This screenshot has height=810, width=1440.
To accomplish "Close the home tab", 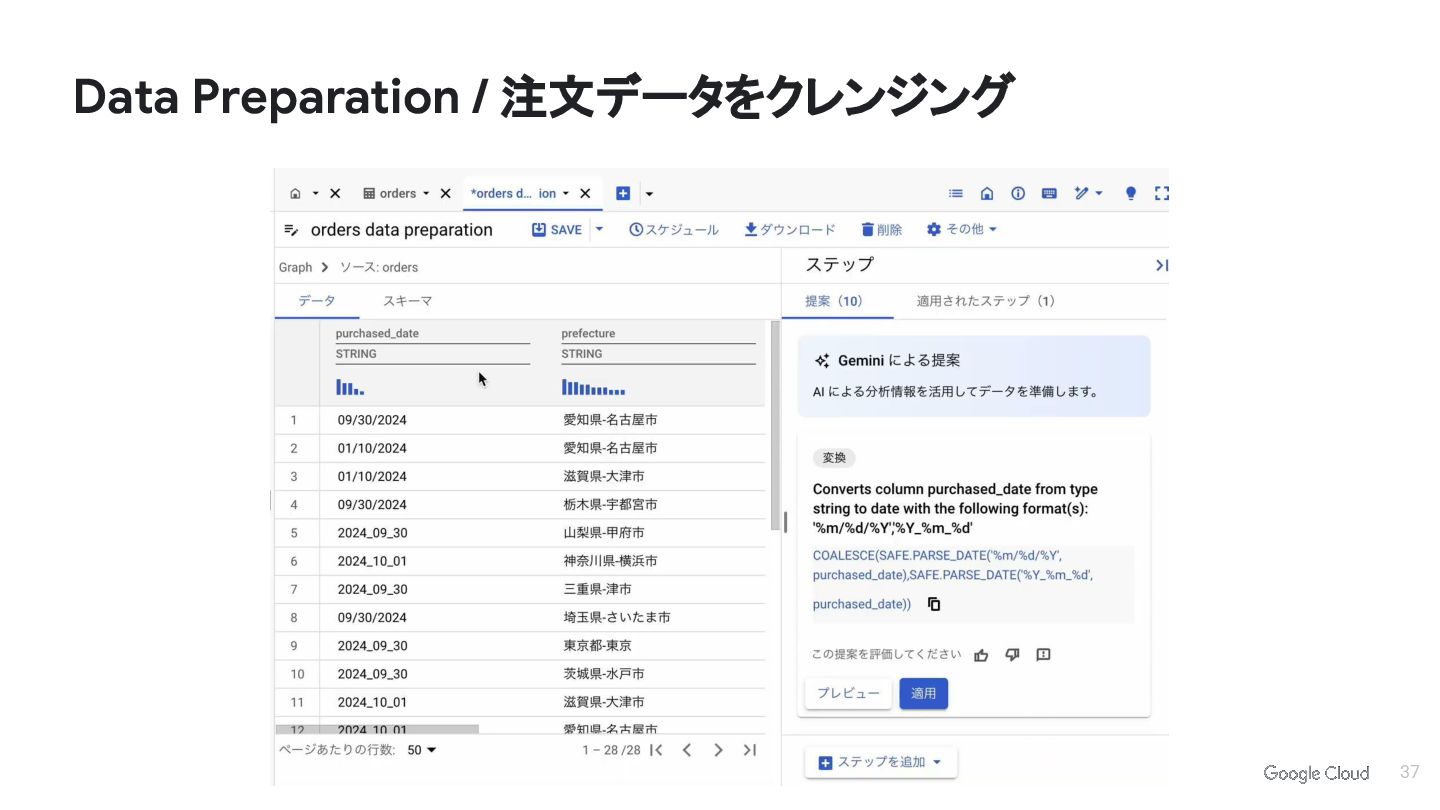I will (335, 194).
